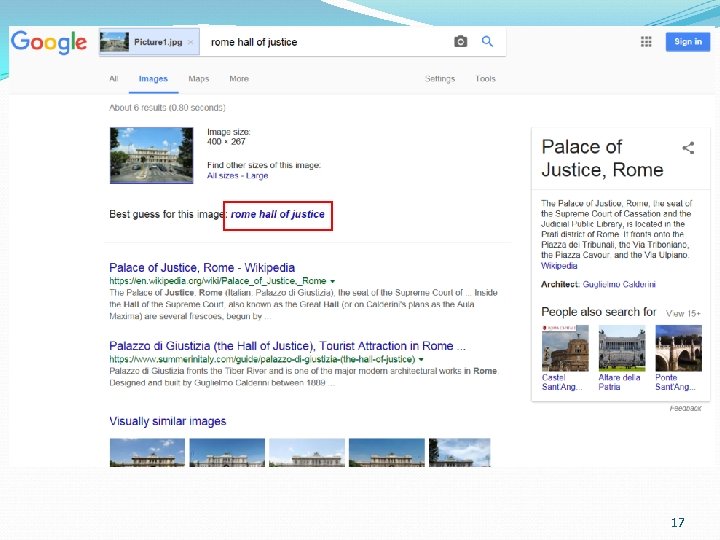Open search by image camera icon
This screenshot has height=540, width=720.
(461, 42)
